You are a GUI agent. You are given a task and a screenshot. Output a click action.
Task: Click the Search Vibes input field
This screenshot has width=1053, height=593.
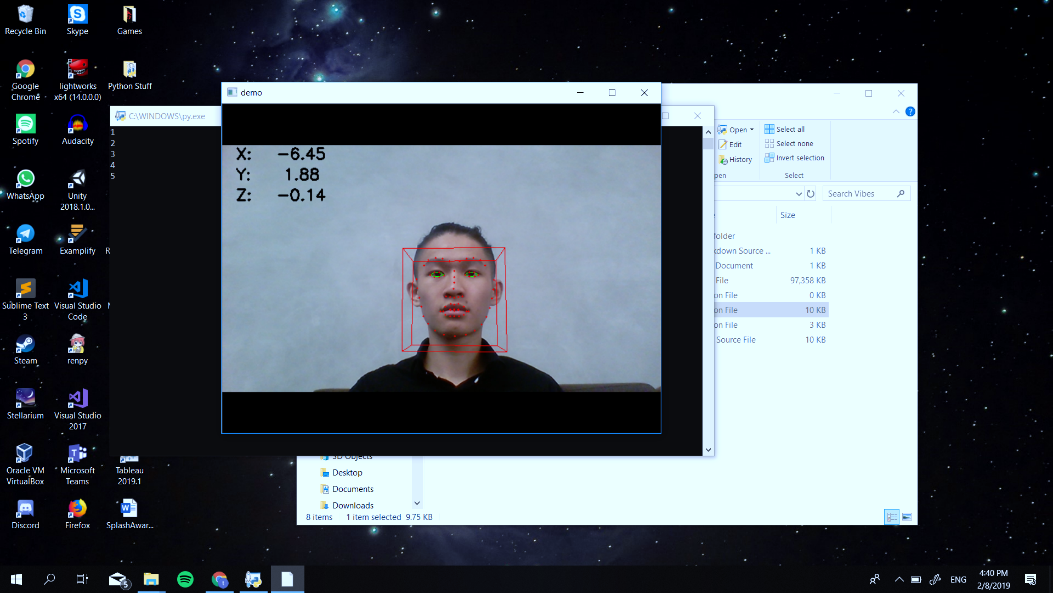click(866, 193)
